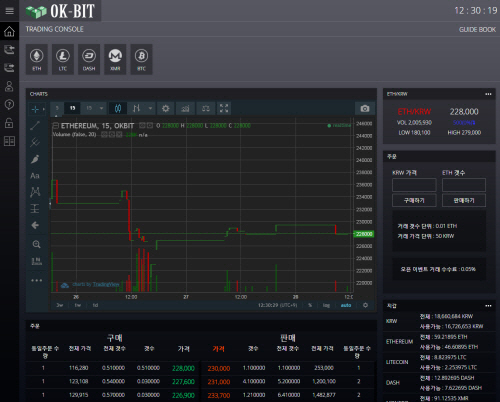
Task: Open the user account icon in the sidebar
Action: 9,86
